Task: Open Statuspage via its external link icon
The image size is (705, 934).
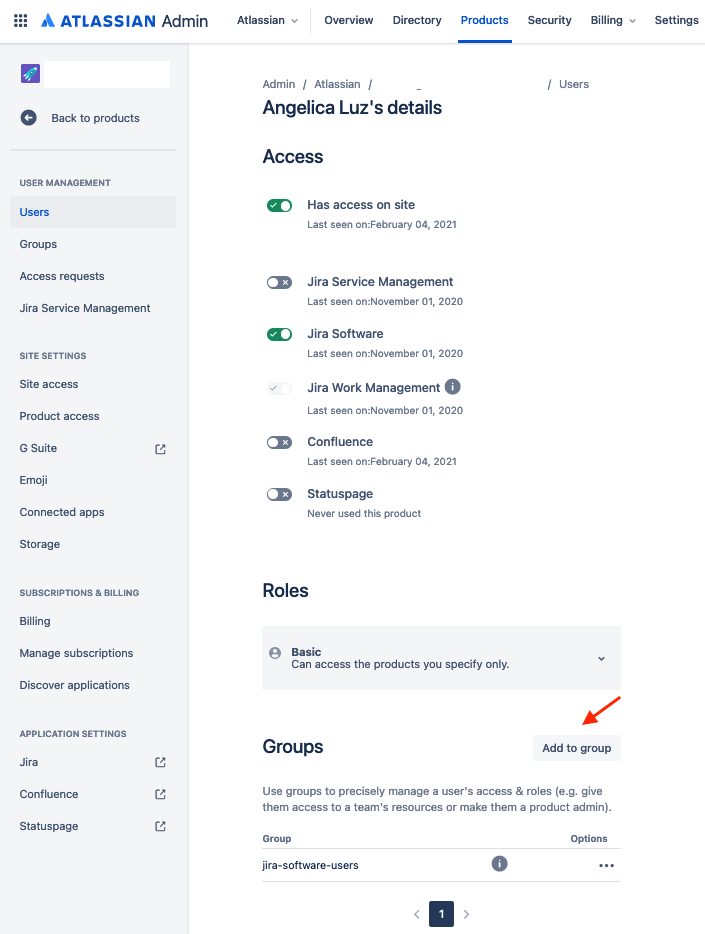Action: coord(160,826)
